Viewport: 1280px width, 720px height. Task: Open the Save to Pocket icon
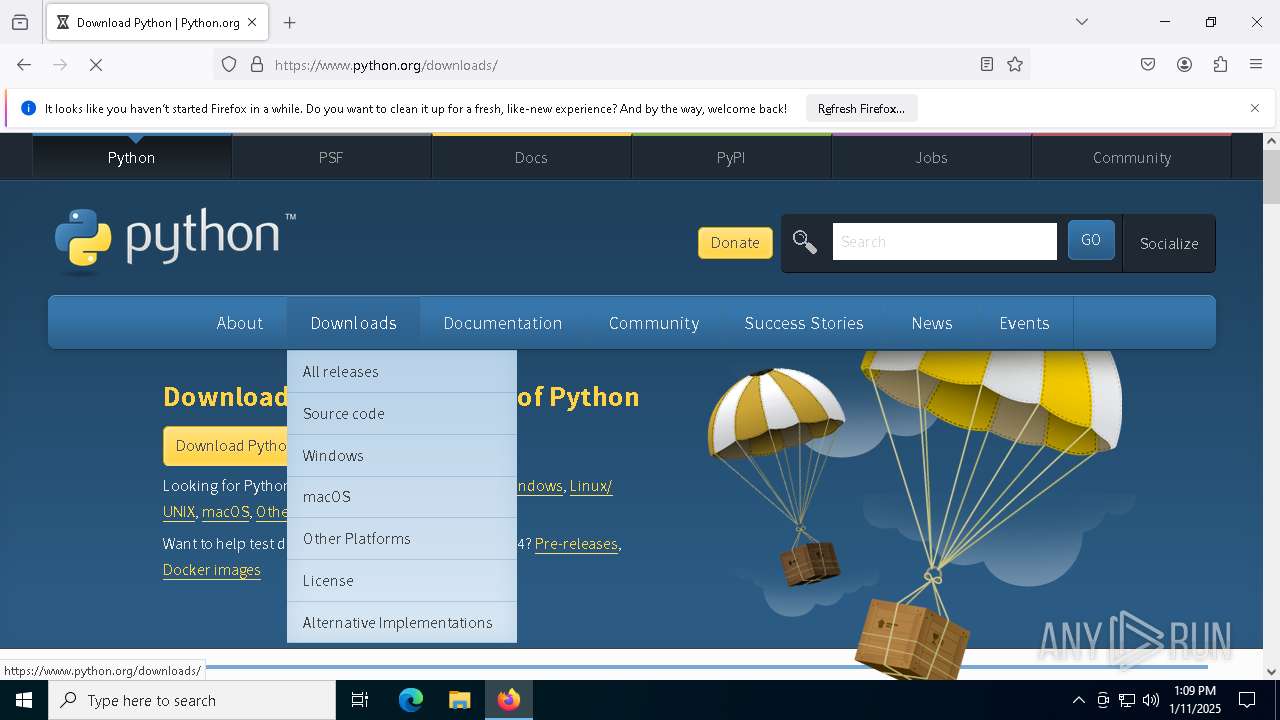click(1148, 65)
